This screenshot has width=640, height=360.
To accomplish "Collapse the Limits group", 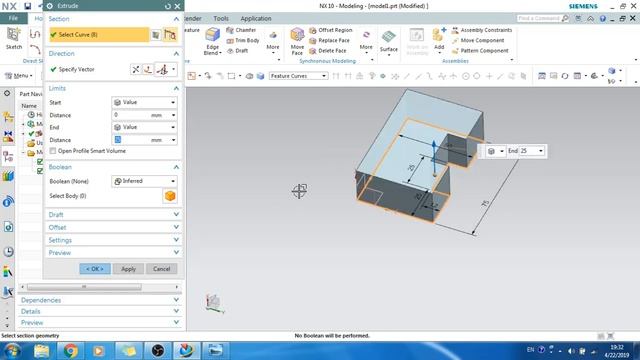I will pos(176,89).
